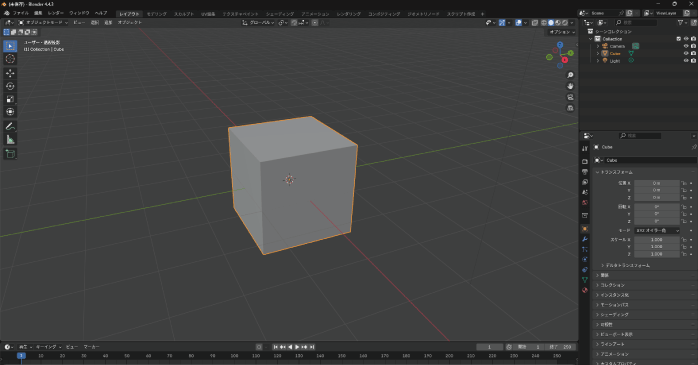Open the Modifiers properties tab (wrench)
Viewport: 698px width, 365px height.
(x=585, y=239)
